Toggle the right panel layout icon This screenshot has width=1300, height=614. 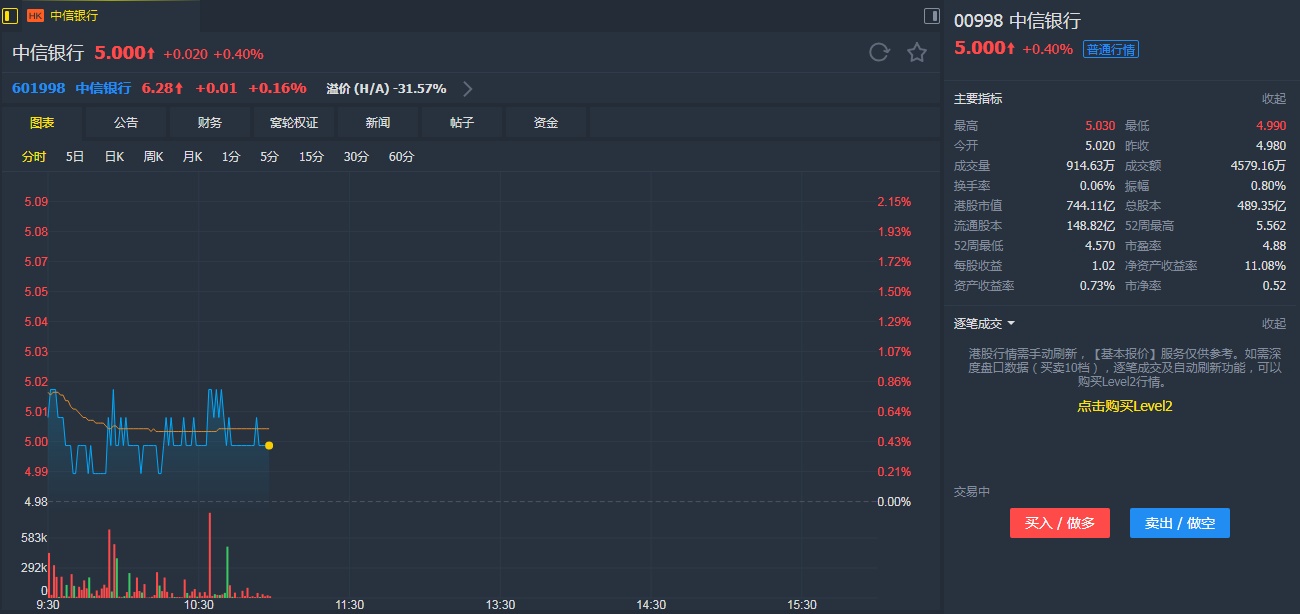(x=931, y=15)
